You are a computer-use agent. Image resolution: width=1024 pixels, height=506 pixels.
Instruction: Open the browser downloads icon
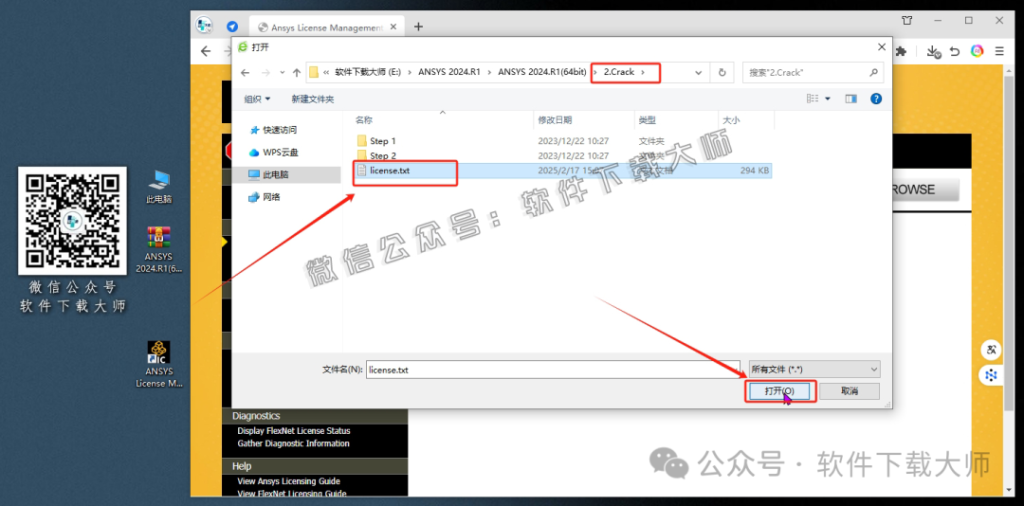click(x=933, y=51)
